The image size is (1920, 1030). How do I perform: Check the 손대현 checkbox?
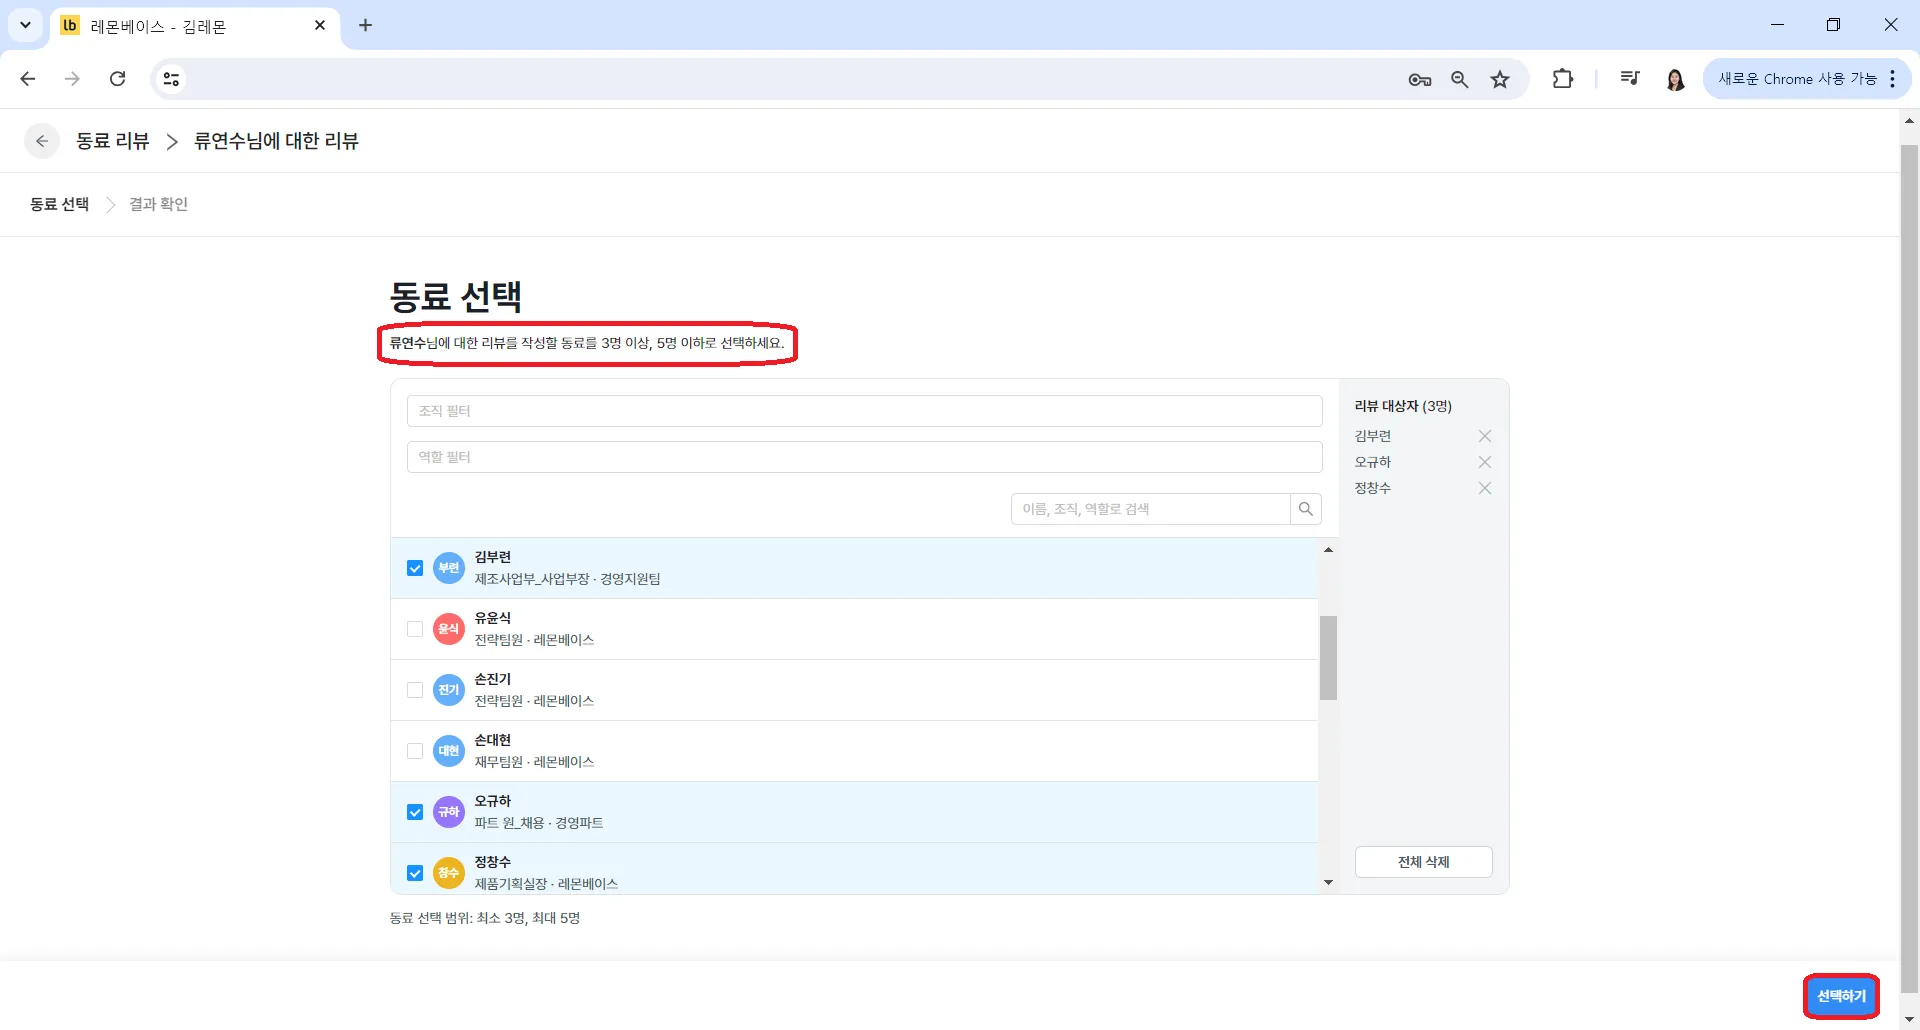pyautogui.click(x=415, y=751)
